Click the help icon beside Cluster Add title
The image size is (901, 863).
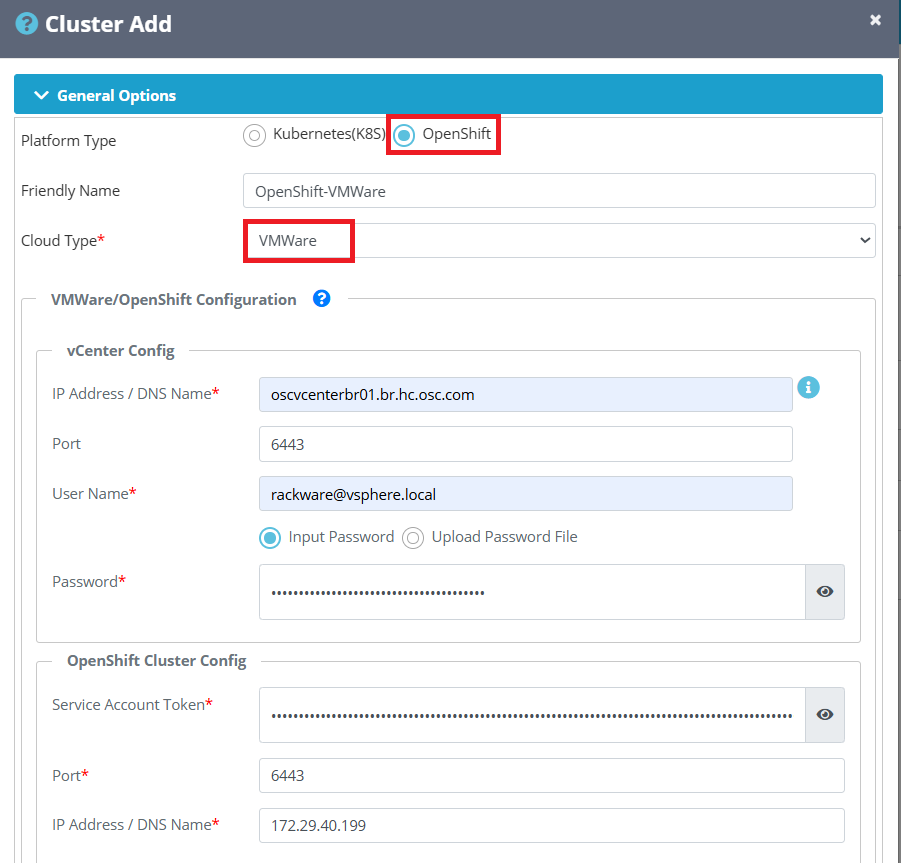click(26, 24)
